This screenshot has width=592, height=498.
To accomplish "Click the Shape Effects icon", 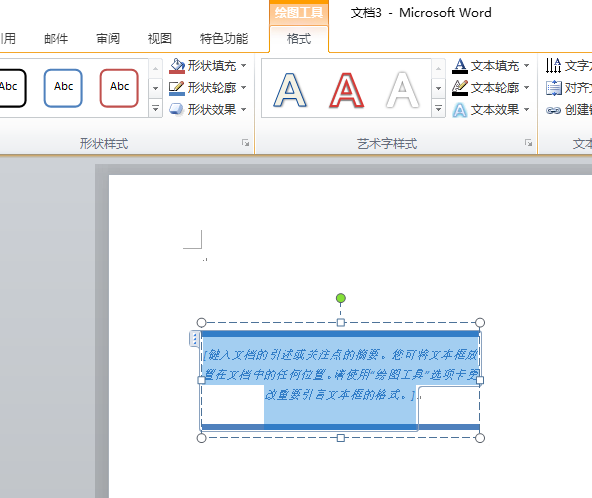I will pos(176,109).
